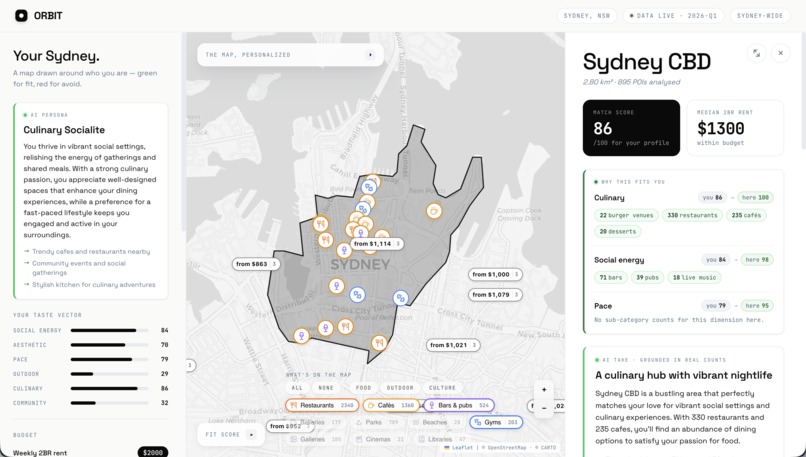Enable the Bakeries layer chip
The height and width of the screenshot is (457, 806).
(316, 422)
